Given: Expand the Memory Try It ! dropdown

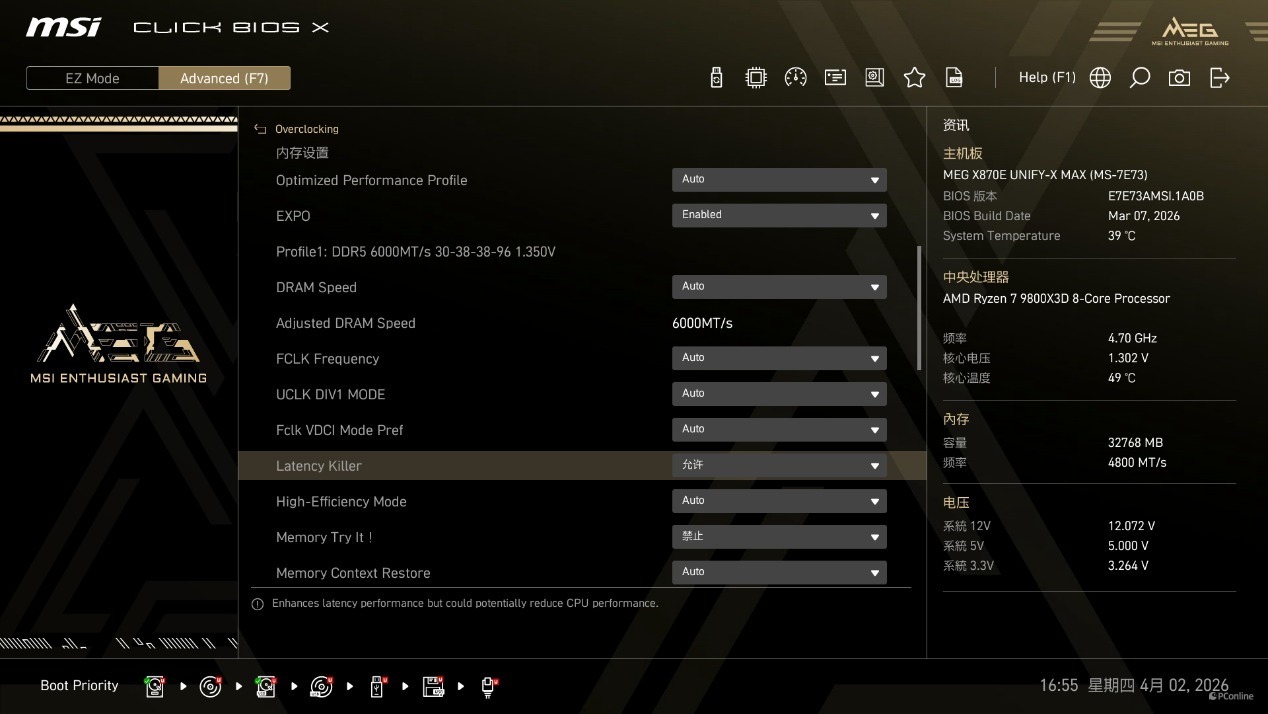Looking at the screenshot, I should [x=779, y=537].
